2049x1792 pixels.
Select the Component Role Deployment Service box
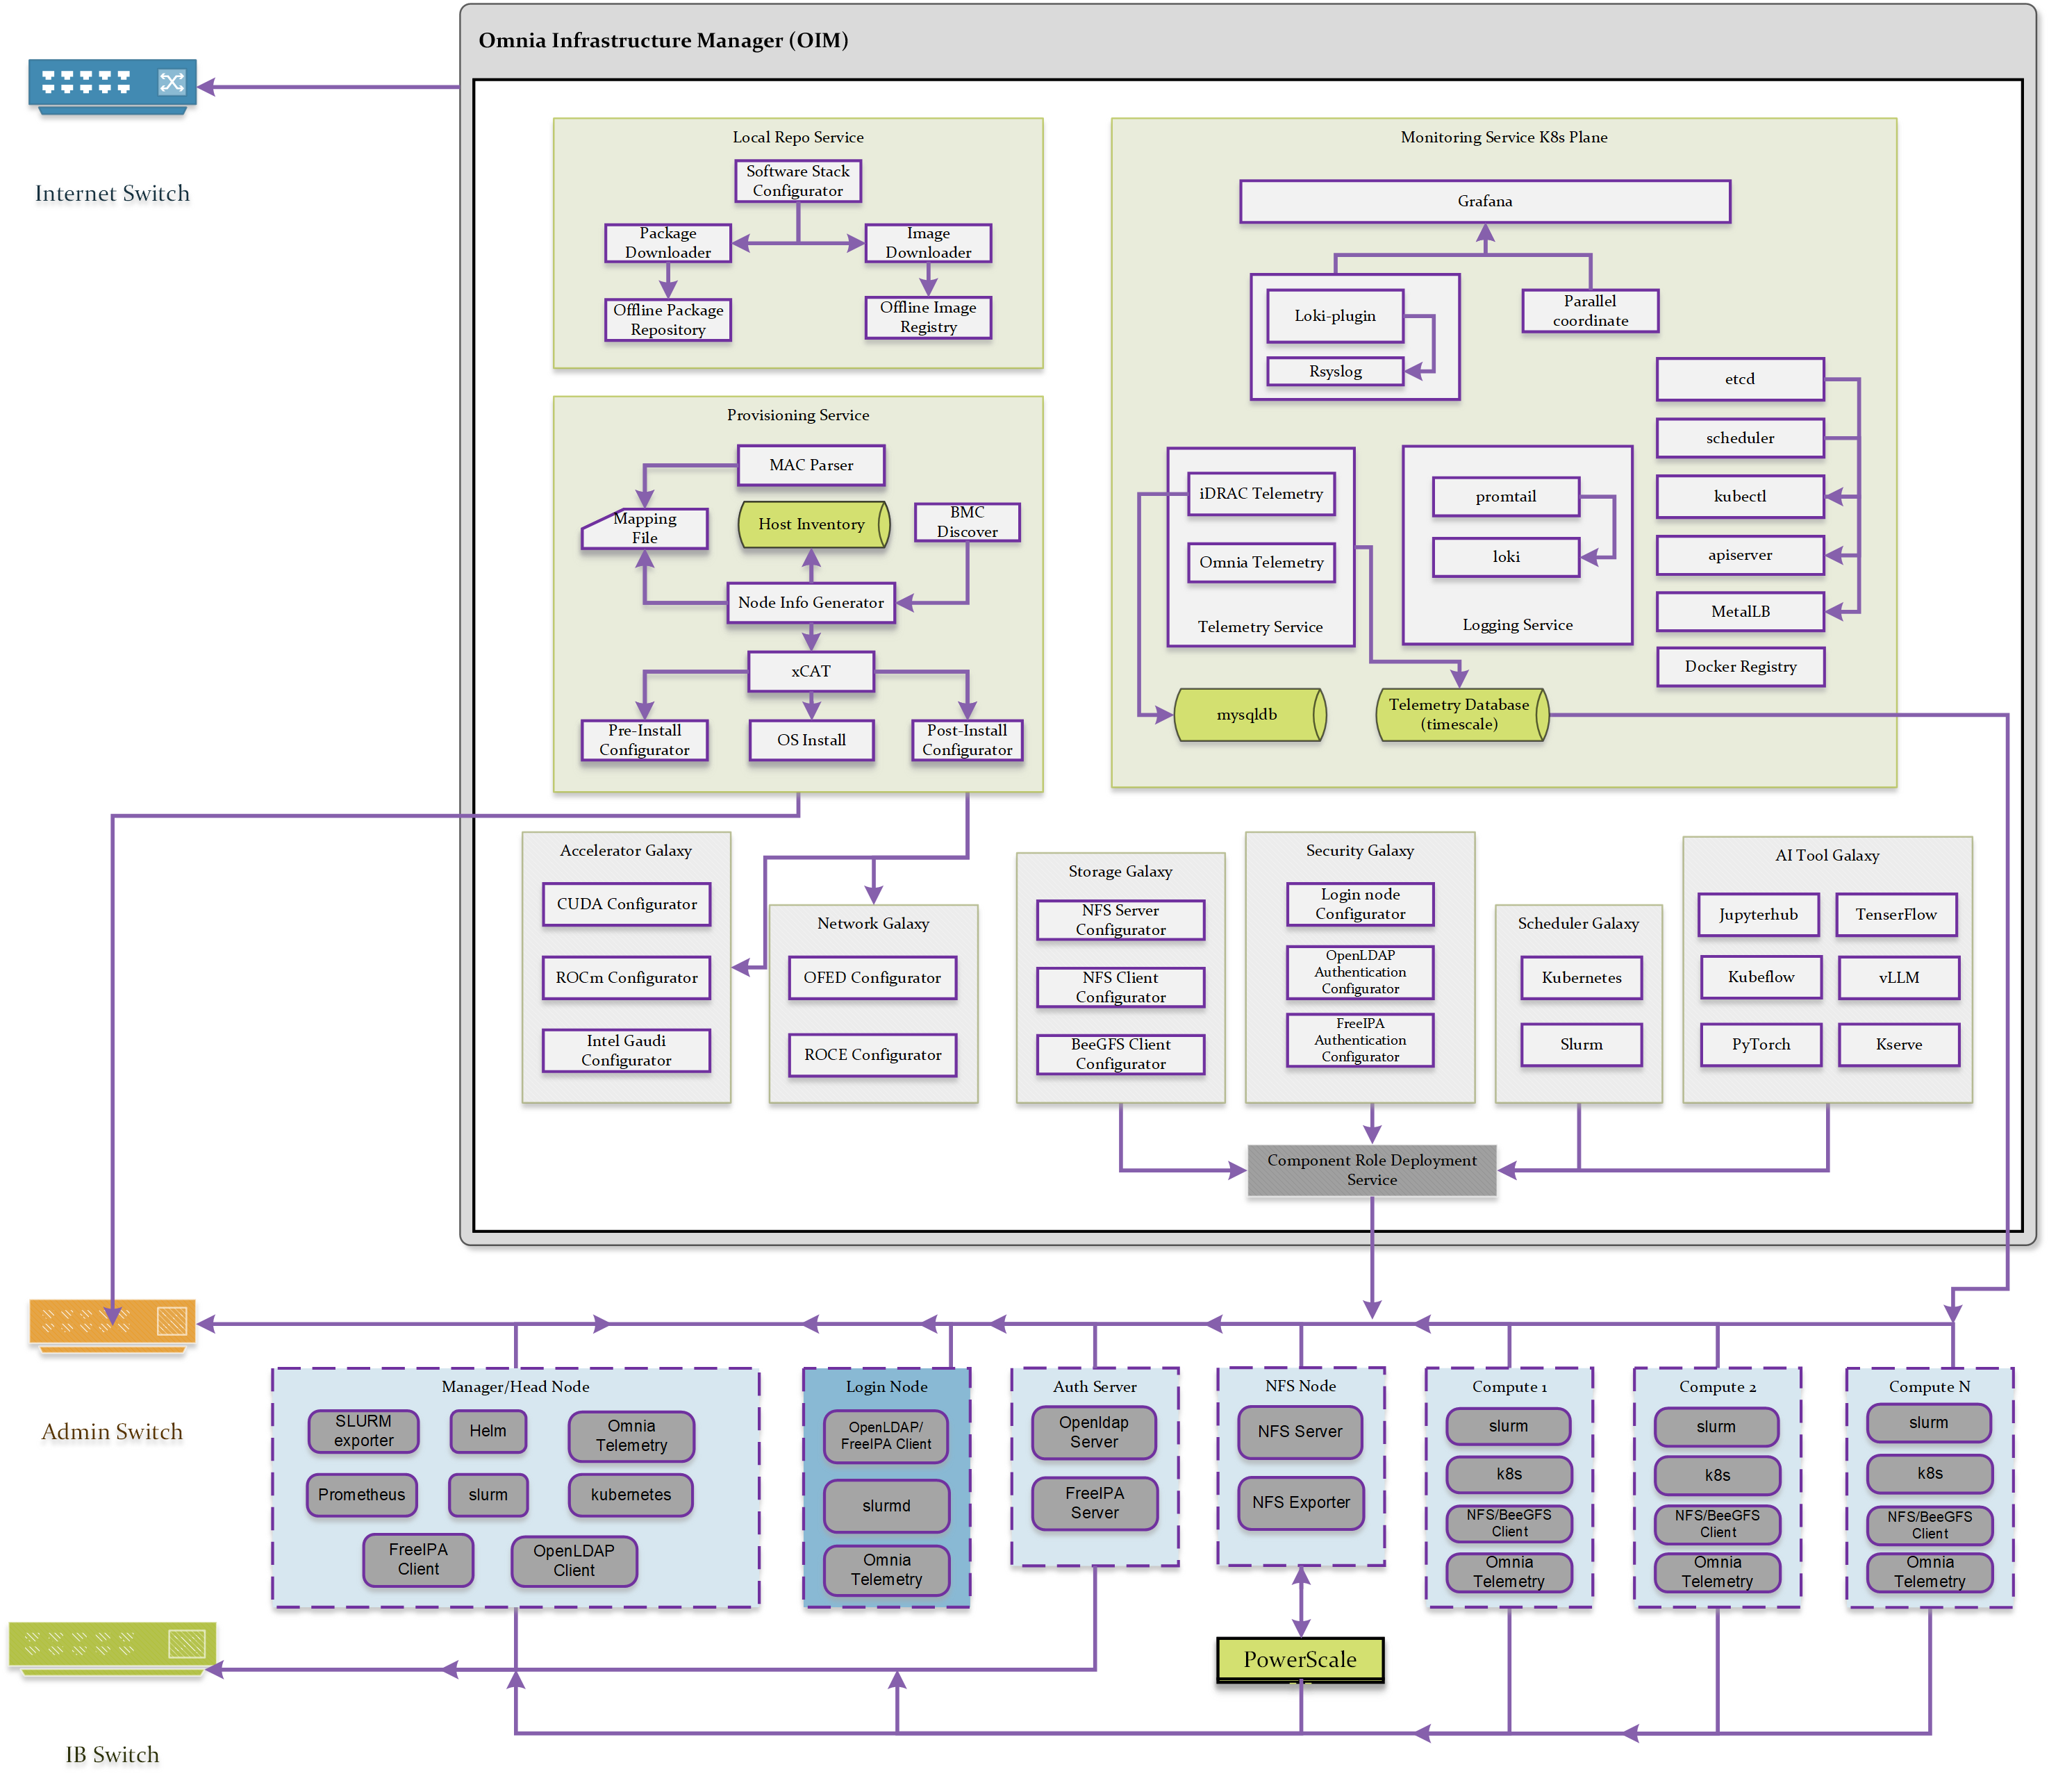[1371, 1170]
